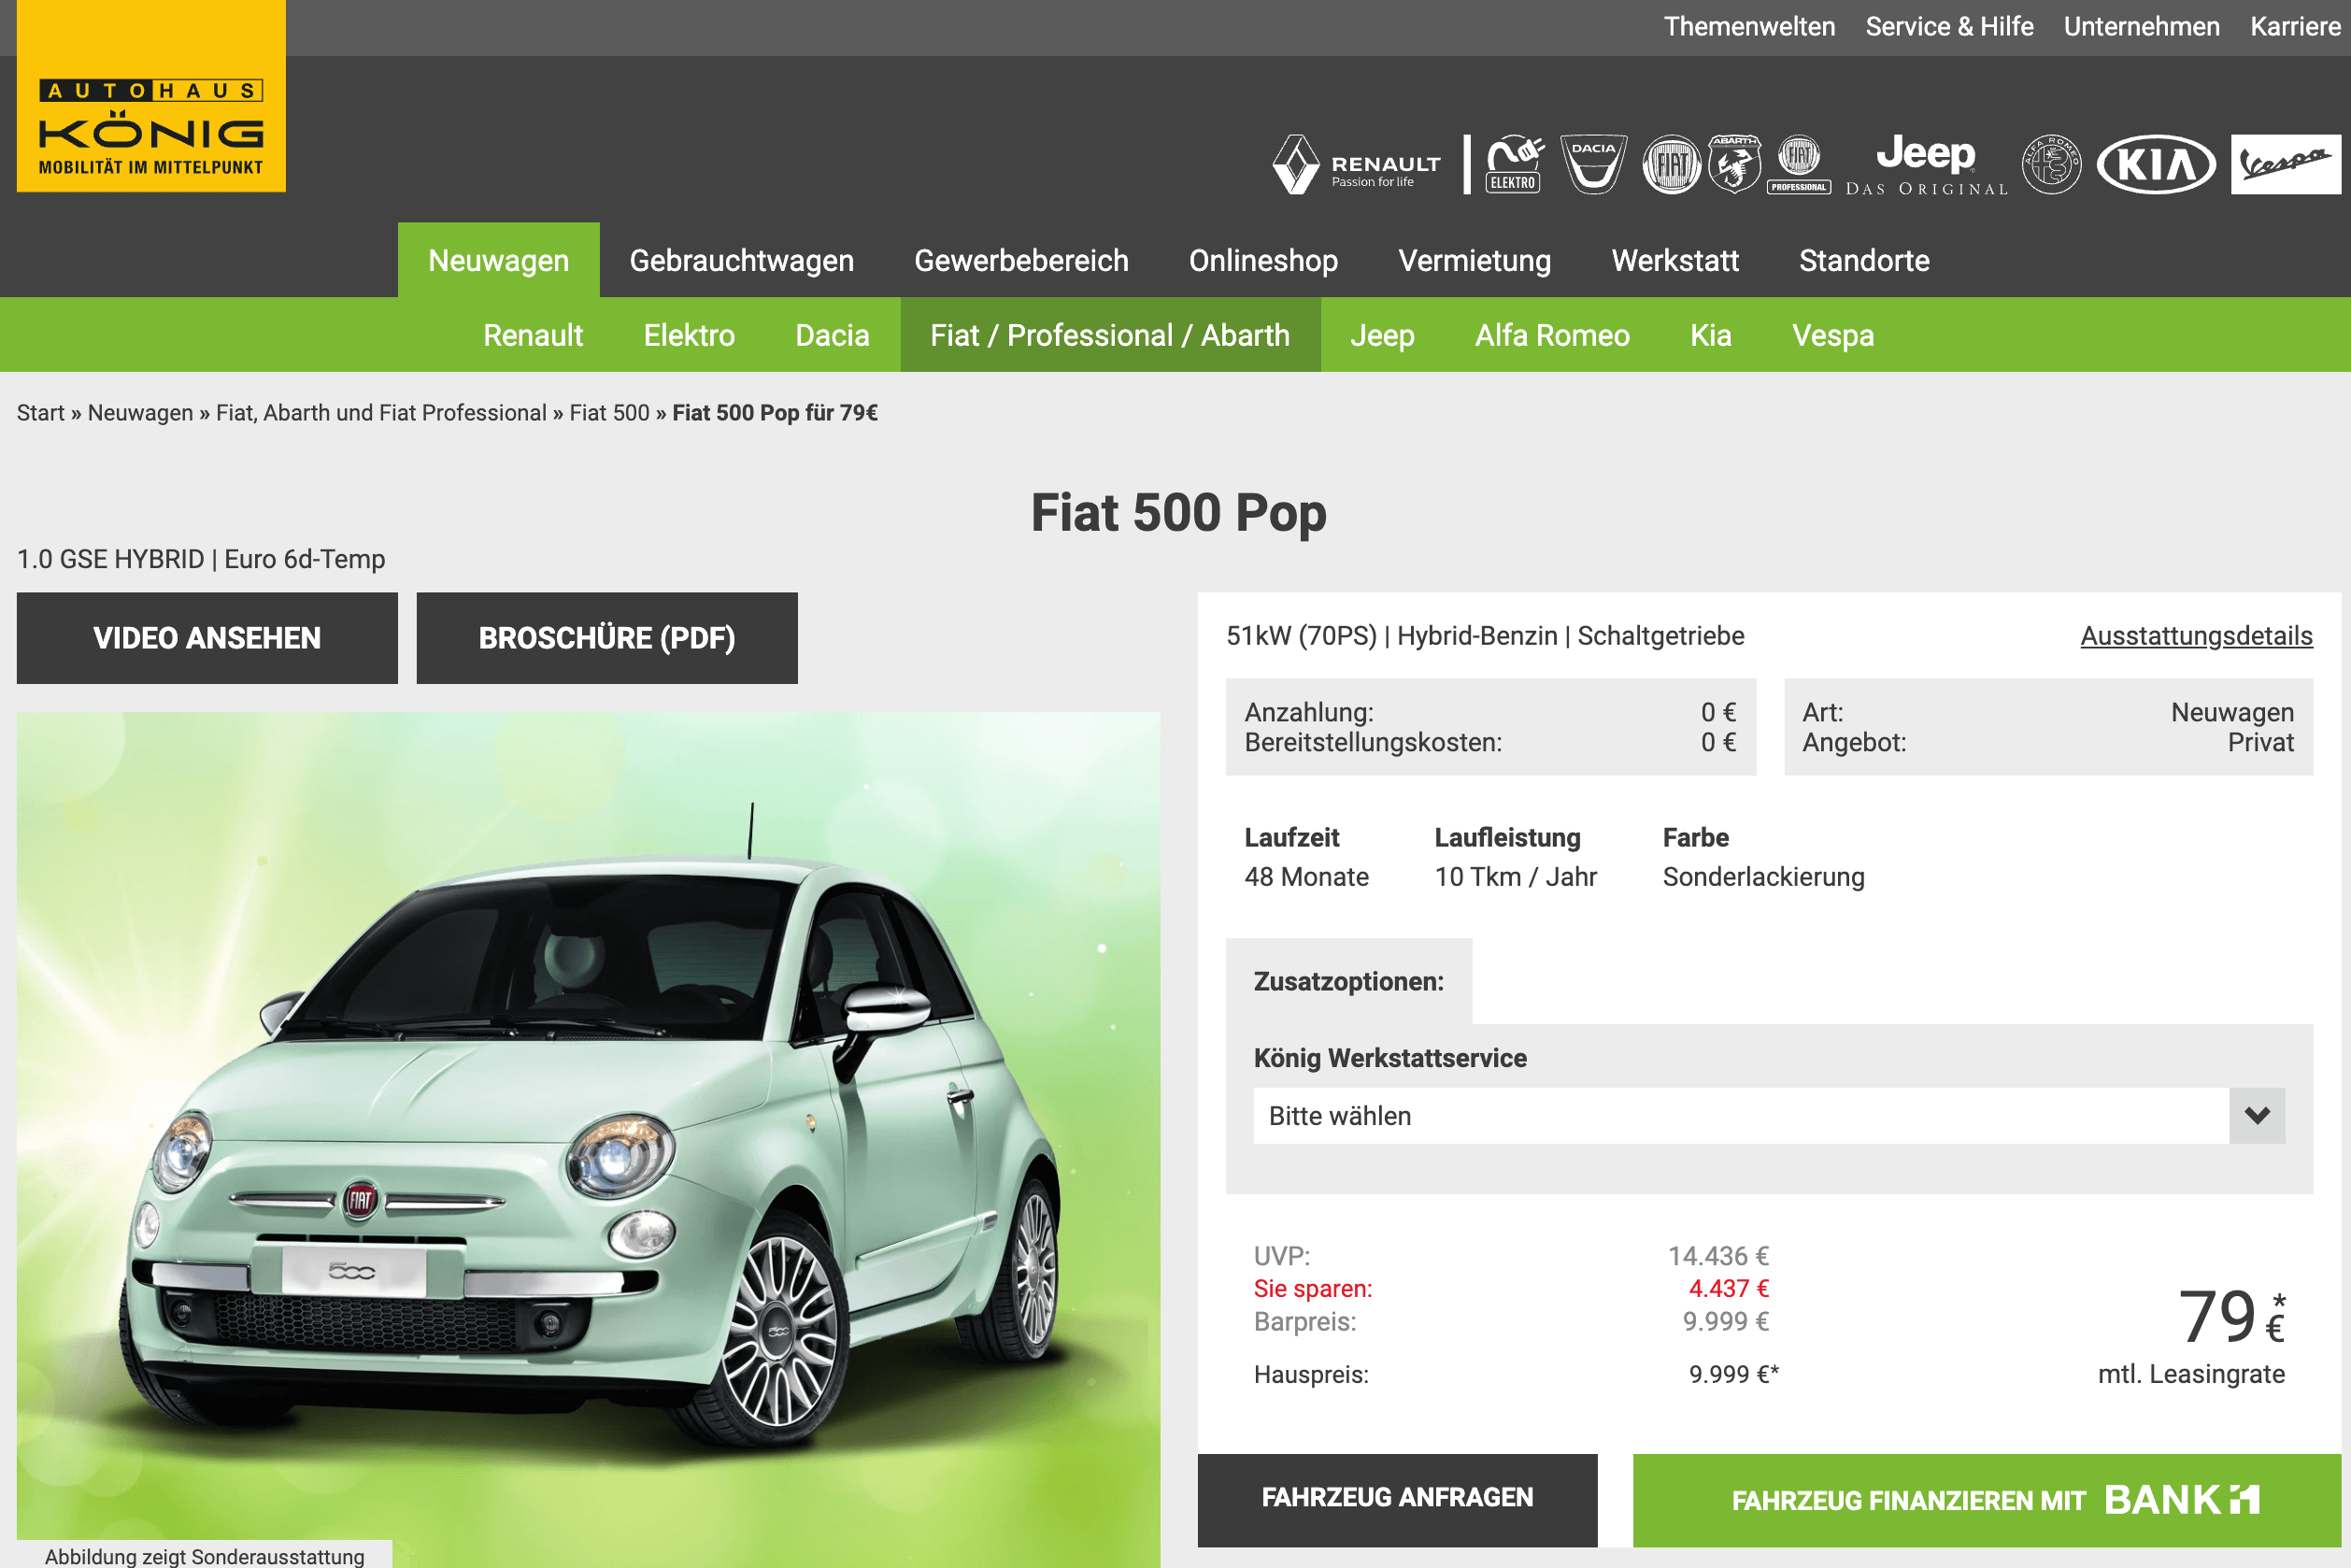Click the Fiat 500 Pop heading
The image size is (2351, 1568).
click(x=1178, y=513)
